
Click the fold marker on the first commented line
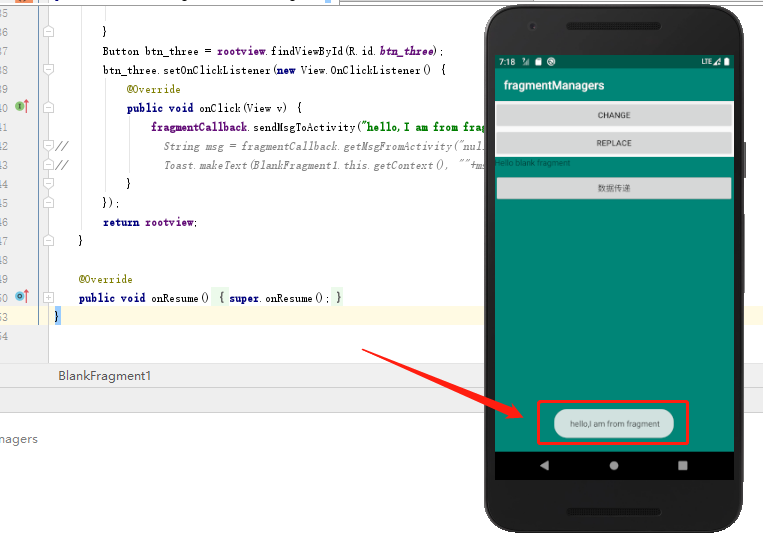click(x=49, y=145)
